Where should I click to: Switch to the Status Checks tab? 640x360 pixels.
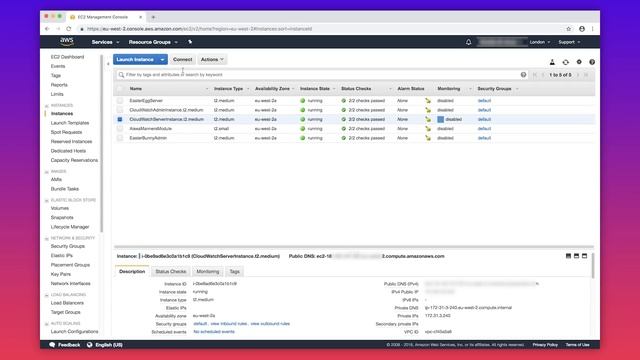coord(171,271)
